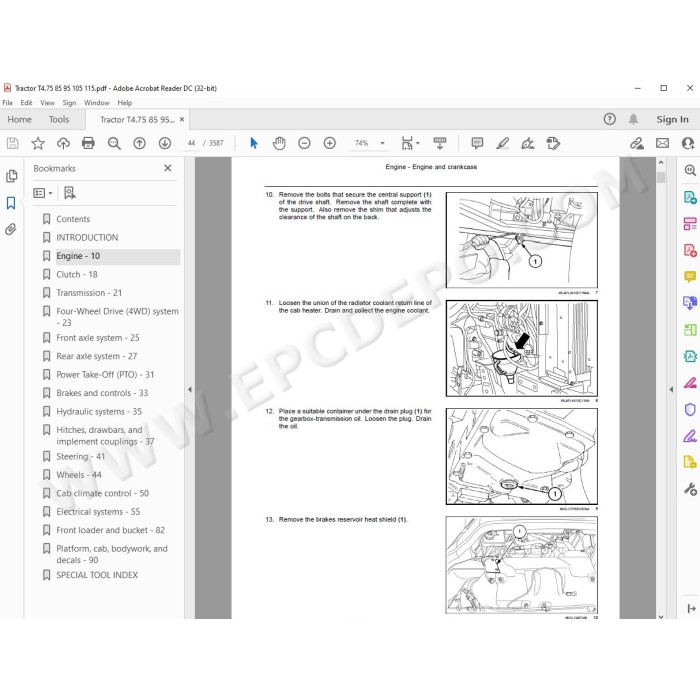The height and width of the screenshot is (700, 700).
Task: Open the Sign menu
Action: point(69,103)
